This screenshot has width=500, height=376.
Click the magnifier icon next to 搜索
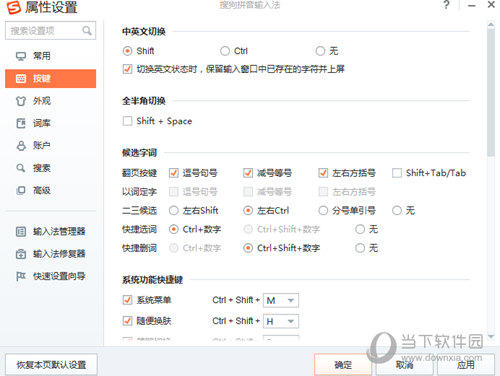coord(21,168)
